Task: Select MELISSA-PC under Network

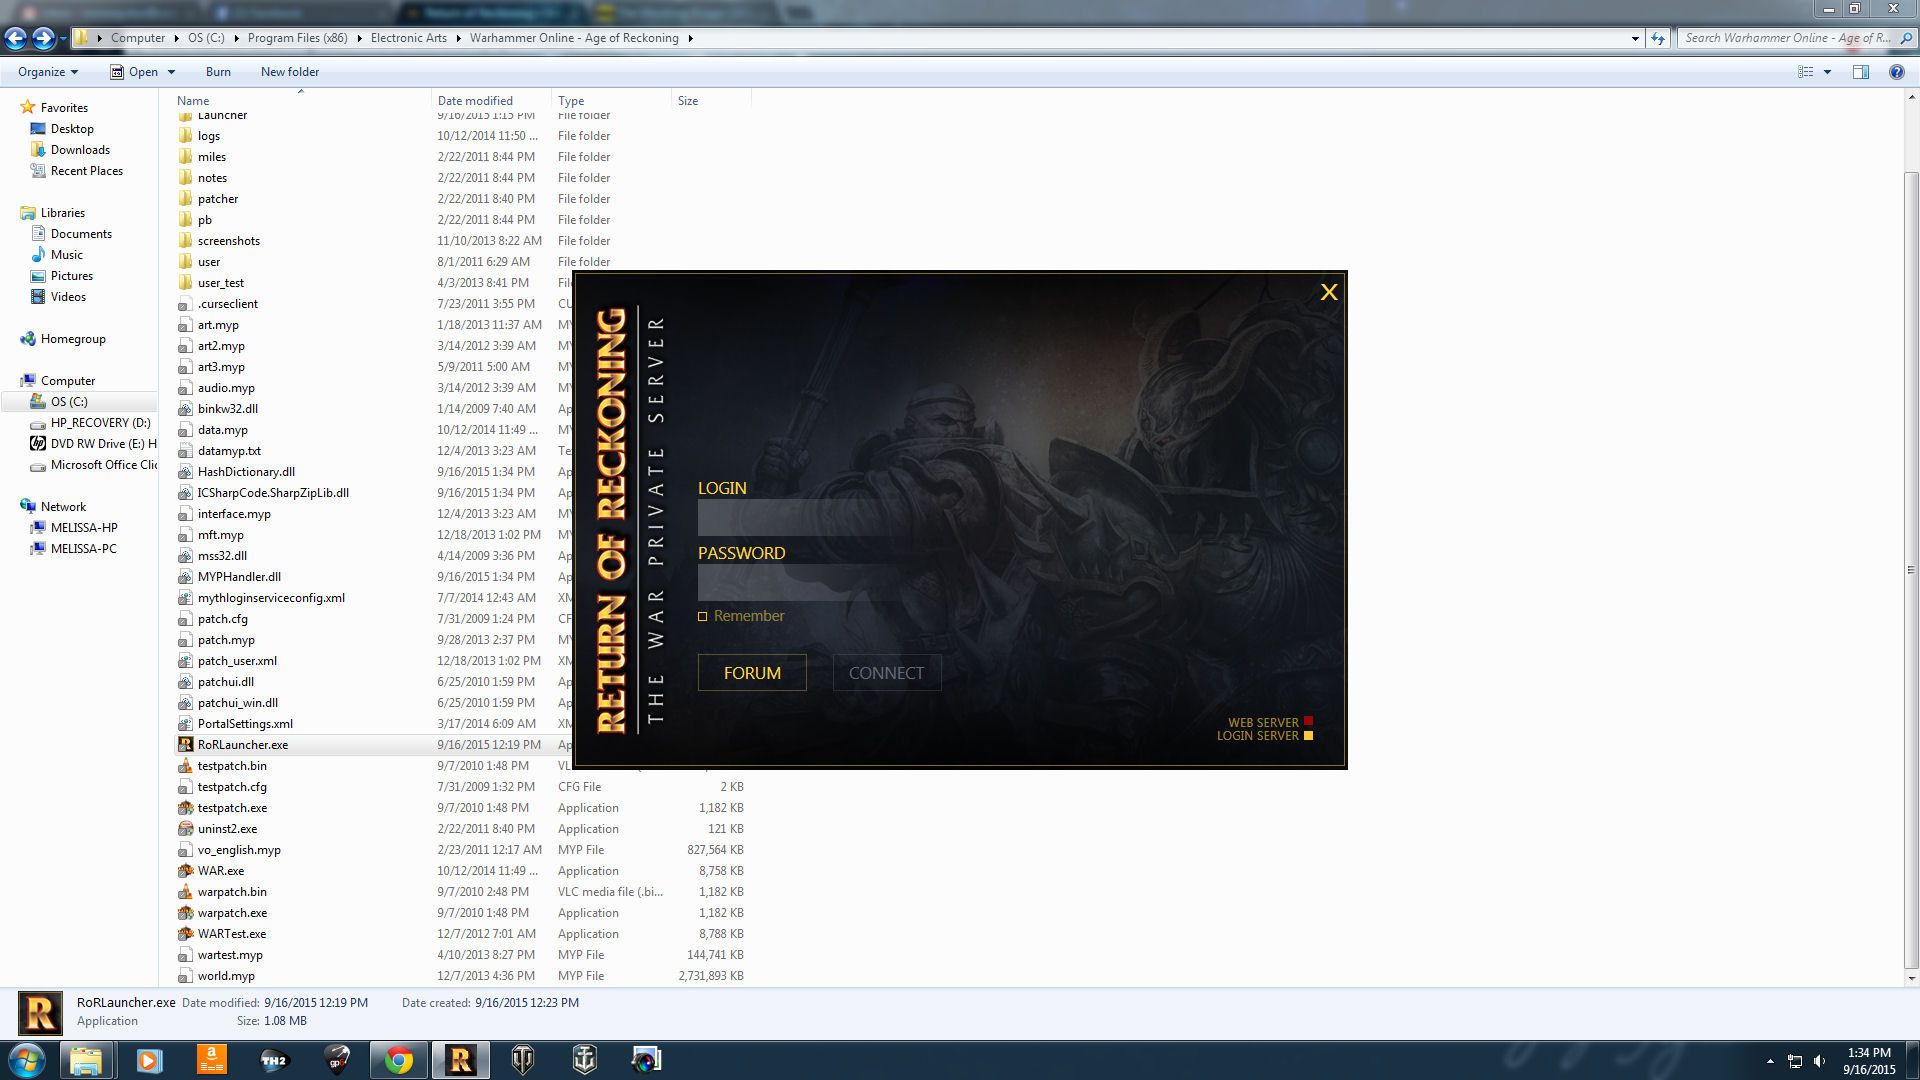Action: [83, 549]
